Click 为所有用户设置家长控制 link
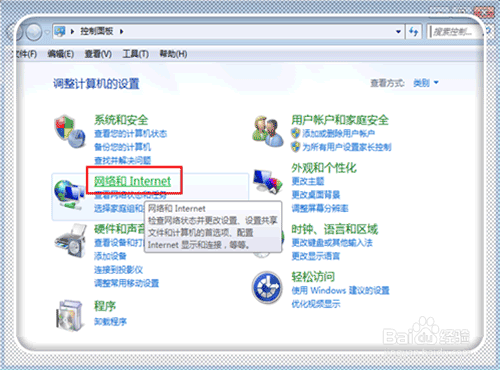Screen dimensions: 500x370 [347, 147]
